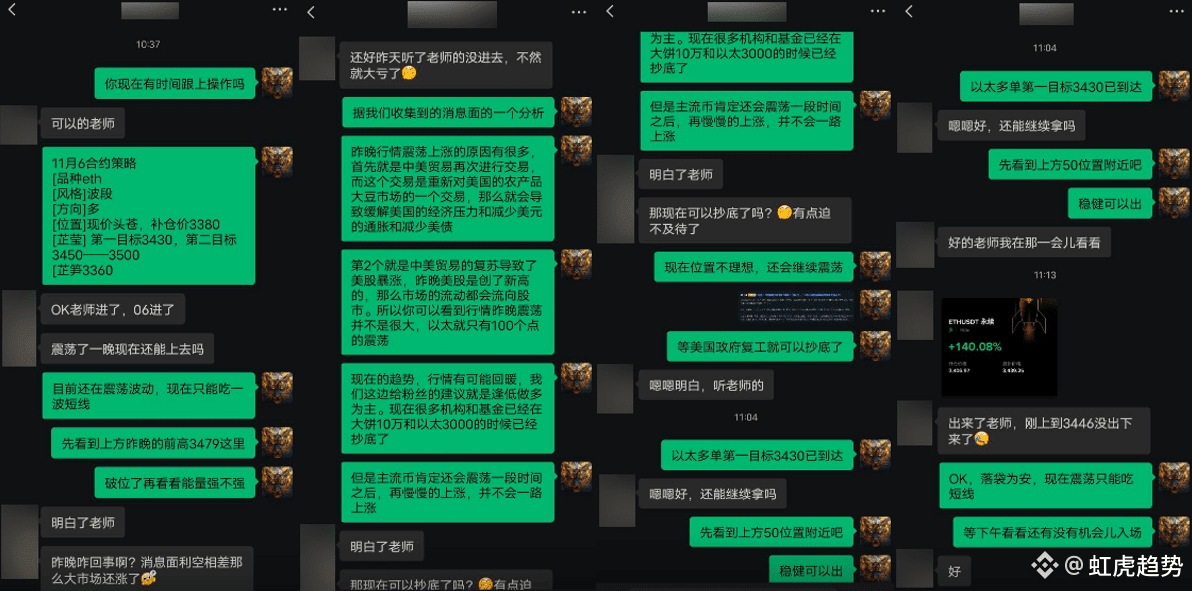Tap the avatar beside "等下午看看还有没有机会儿入场"
The width and height of the screenshot is (1192, 591).
click(1174, 532)
